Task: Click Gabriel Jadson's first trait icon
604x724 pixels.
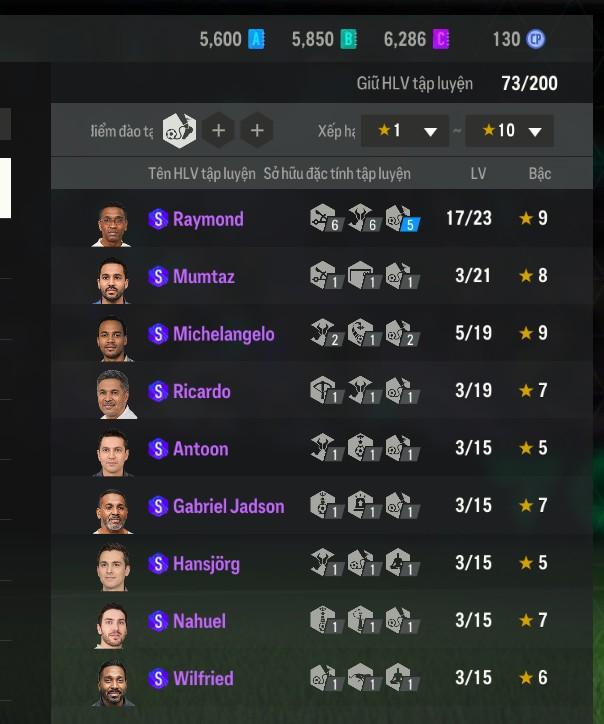Action: pyautogui.click(x=326, y=505)
